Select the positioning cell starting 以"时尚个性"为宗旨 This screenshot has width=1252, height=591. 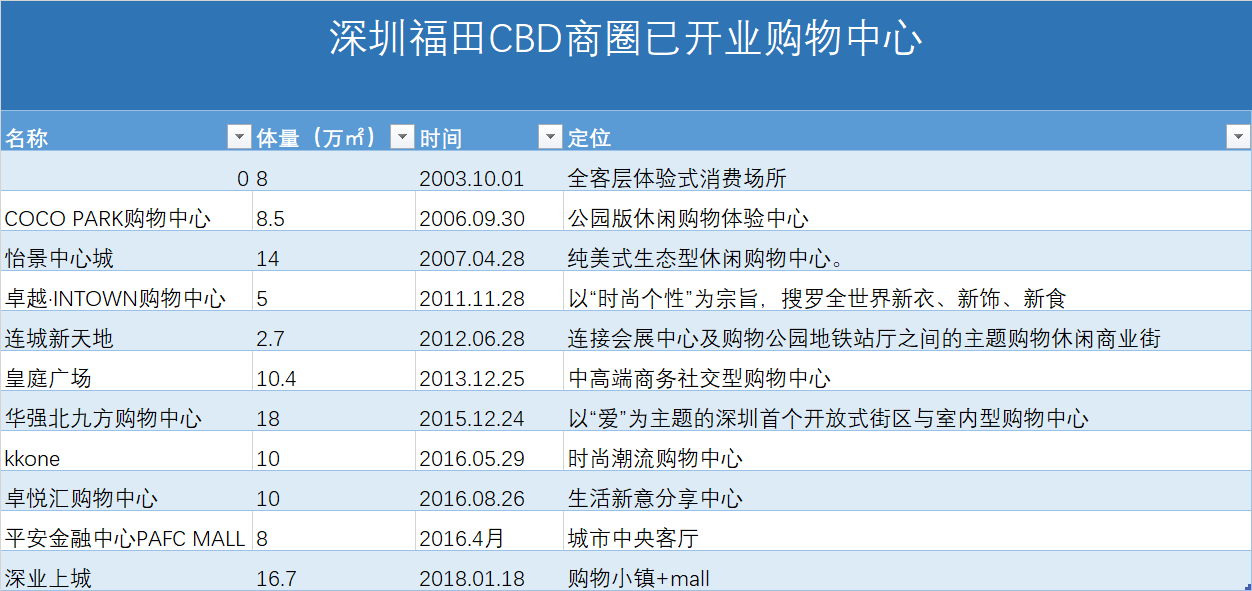[x=907, y=291]
